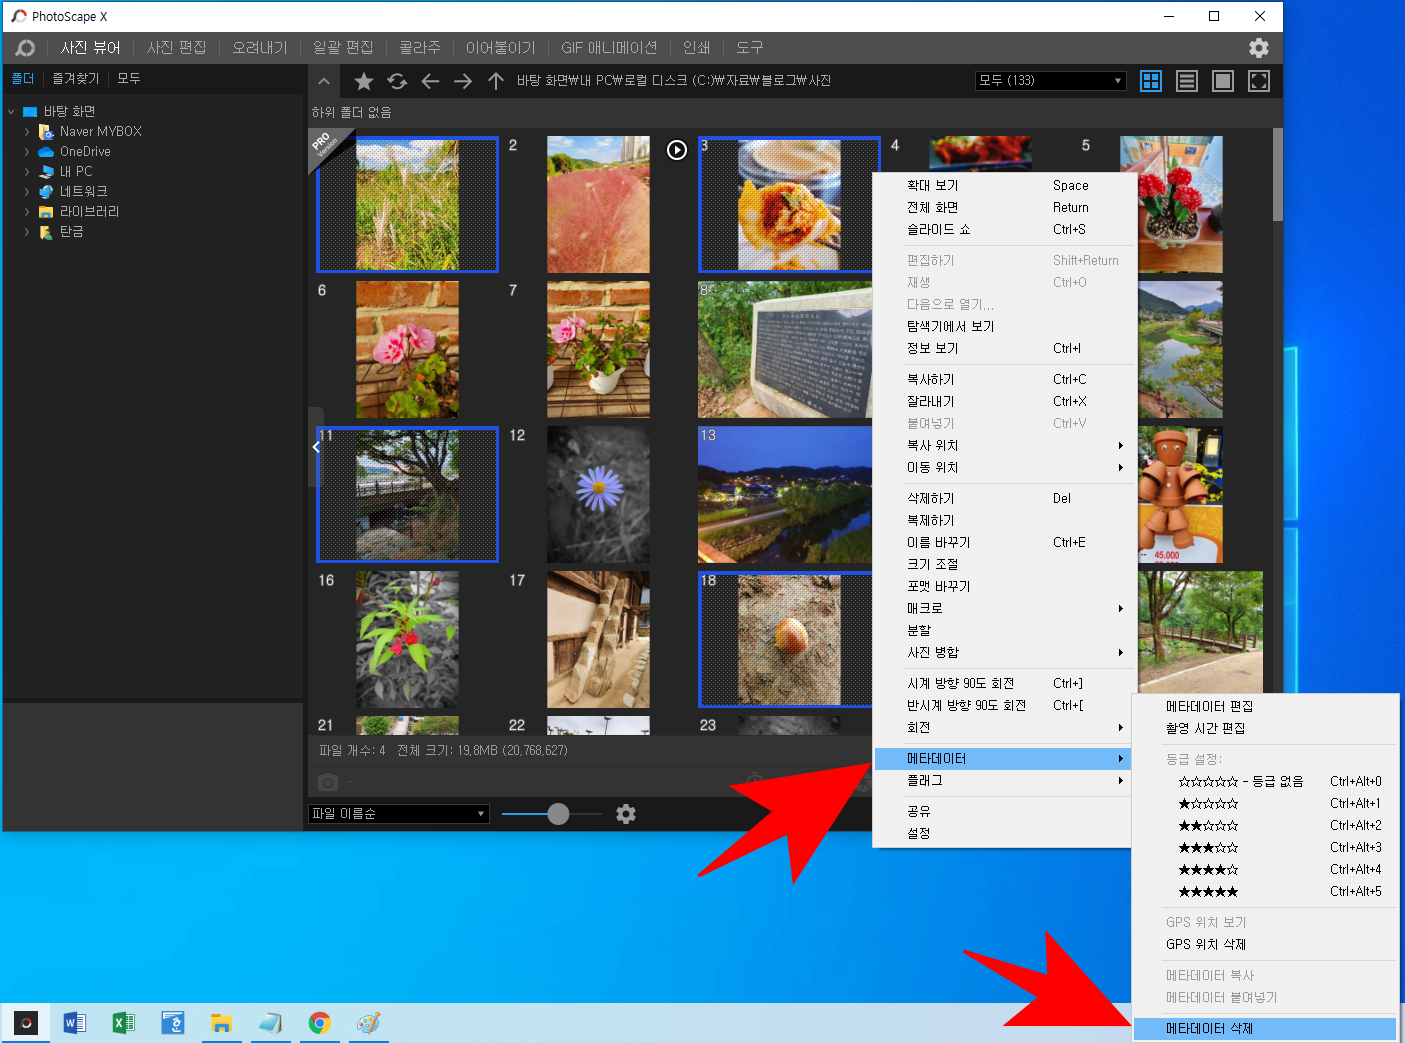Expand the 내 PC tree node
Viewport: 1405px width, 1043px height.
pyautogui.click(x=26, y=171)
